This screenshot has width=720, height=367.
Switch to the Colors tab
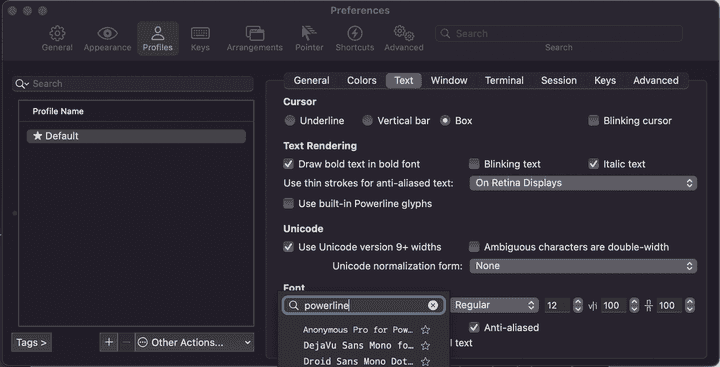point(361,80)
